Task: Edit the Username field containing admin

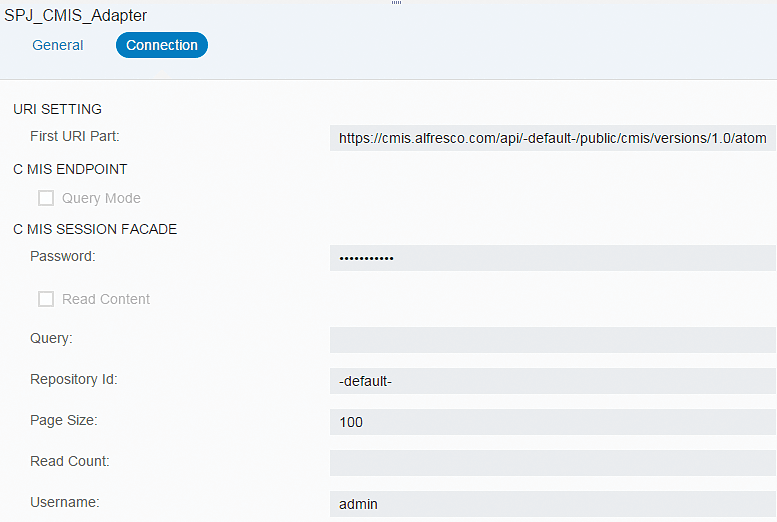Action: [x=553, y=504]
